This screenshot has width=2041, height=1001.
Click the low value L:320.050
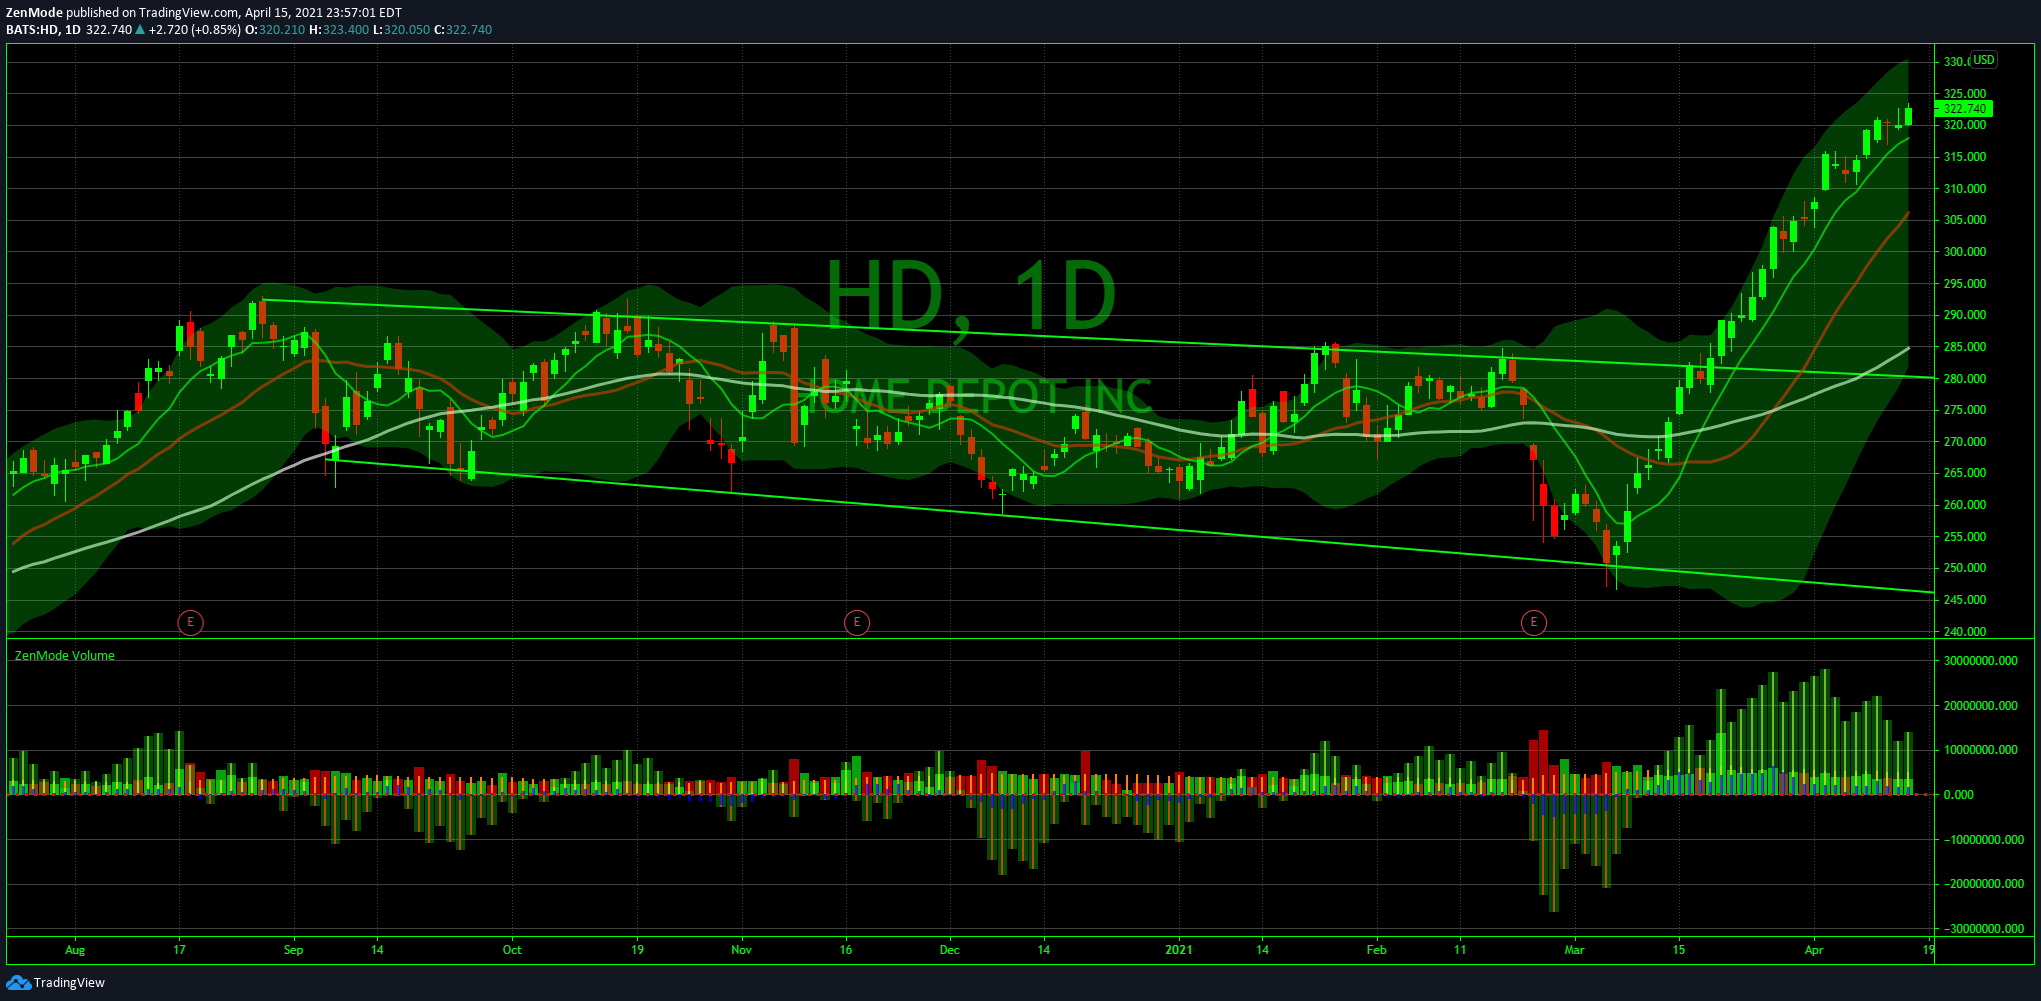[401, 30]
